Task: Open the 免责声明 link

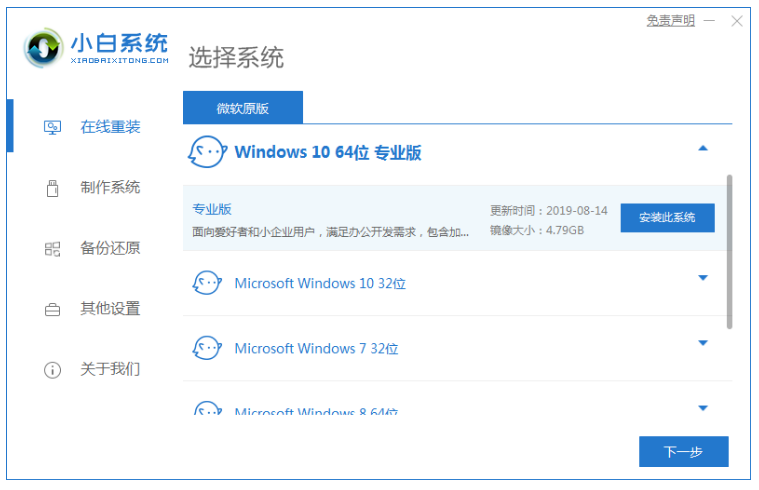Action: [670, 20]
